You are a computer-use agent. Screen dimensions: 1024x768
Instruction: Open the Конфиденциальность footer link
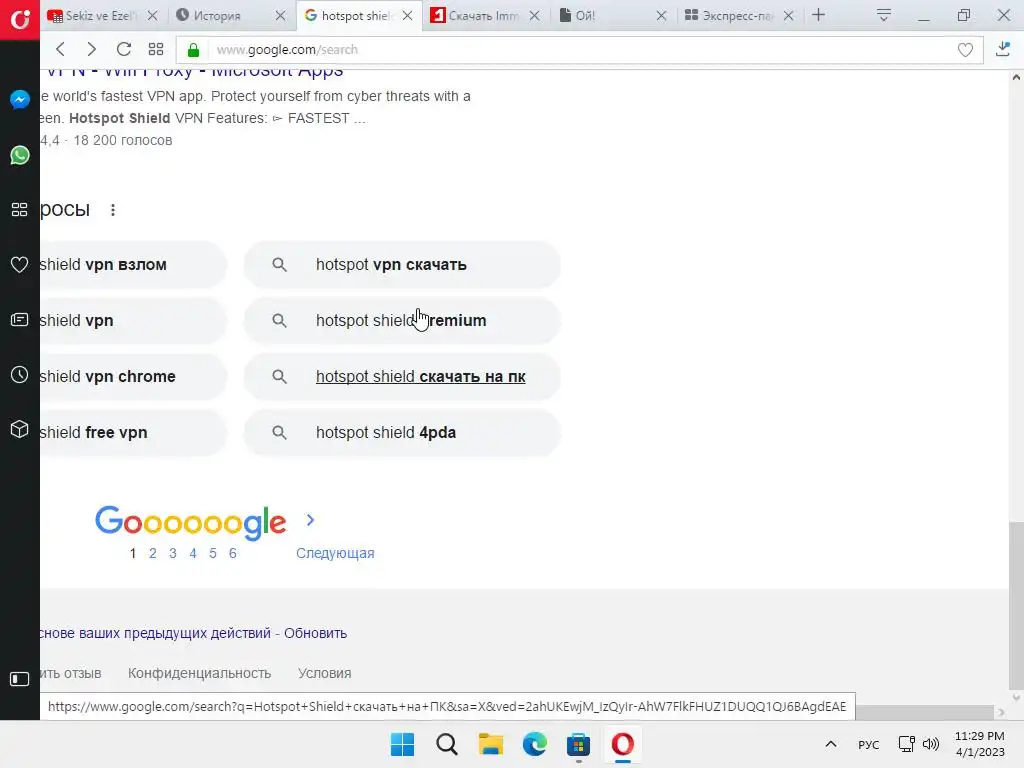click(199, 673)
